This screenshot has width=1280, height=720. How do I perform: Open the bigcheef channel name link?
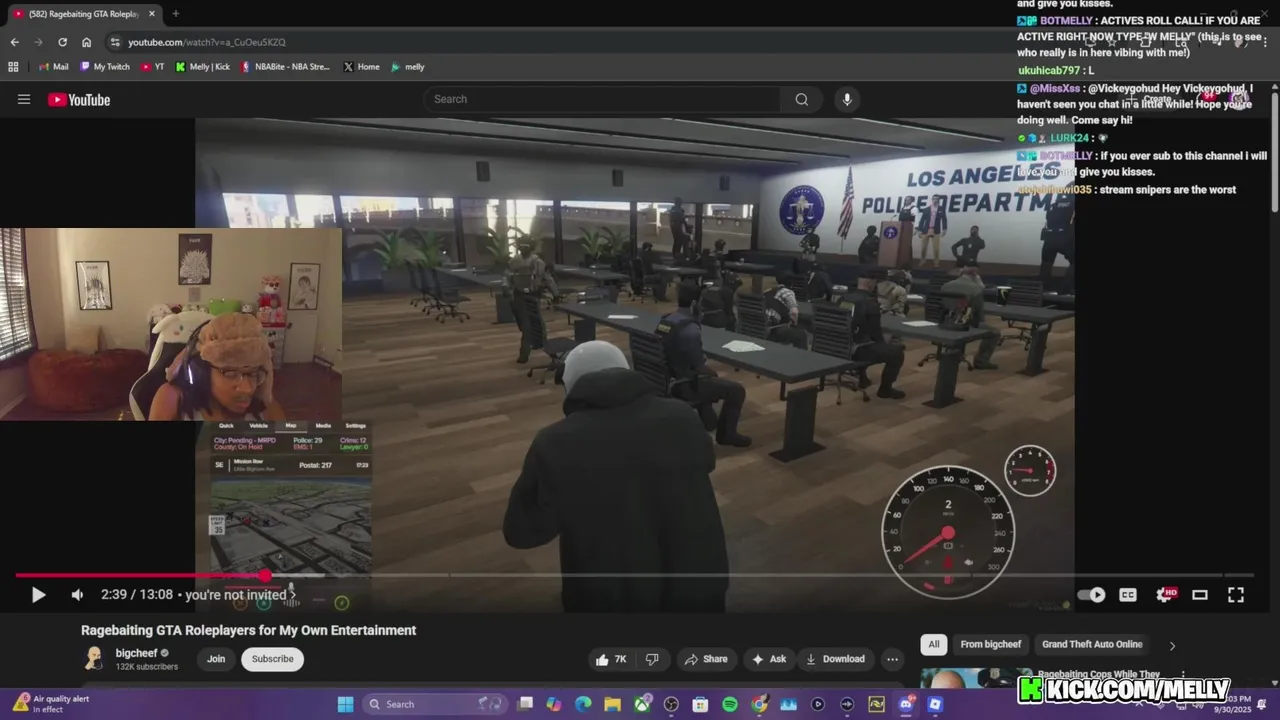(x=136, y=653)
